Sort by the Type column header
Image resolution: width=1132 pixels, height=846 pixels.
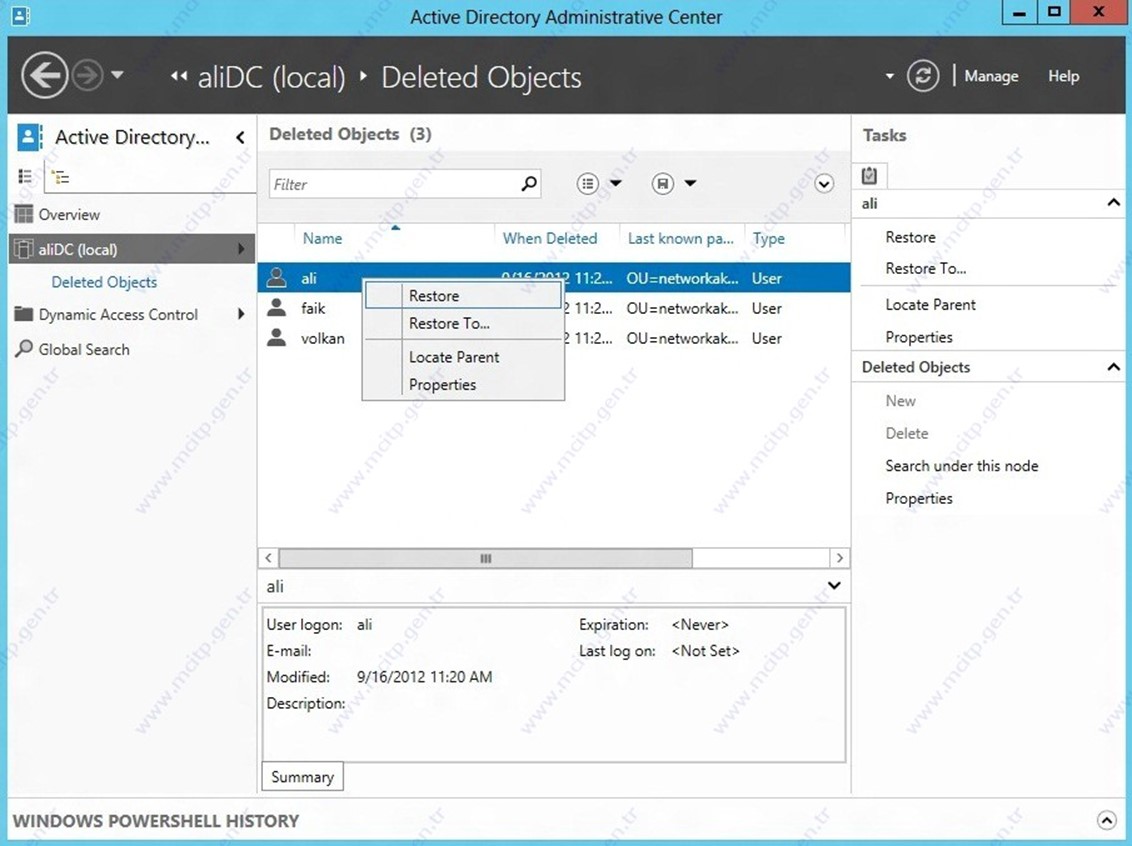tap(768, 238)
